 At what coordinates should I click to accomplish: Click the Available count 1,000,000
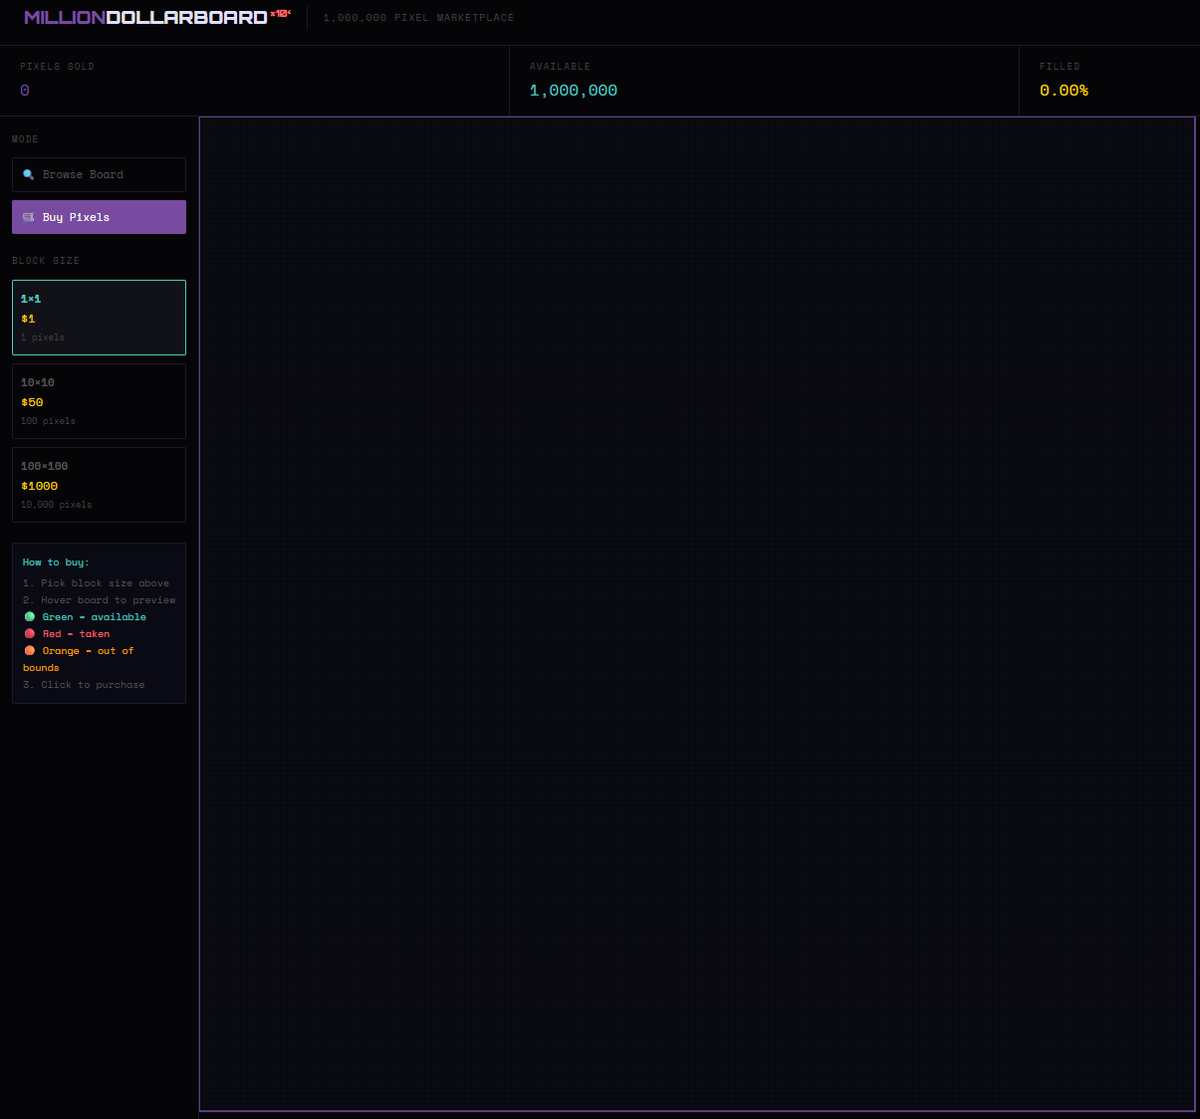pyautogui.click(x=573, y=91)
